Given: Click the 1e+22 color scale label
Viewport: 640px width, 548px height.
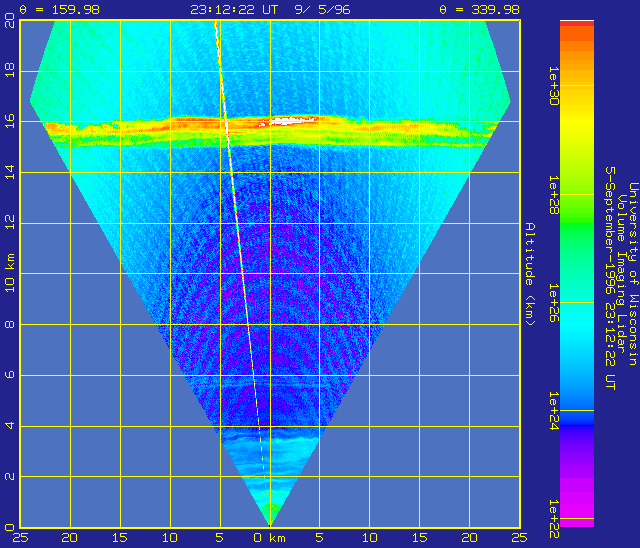Looking at the screenshot, I should [553, 519].
